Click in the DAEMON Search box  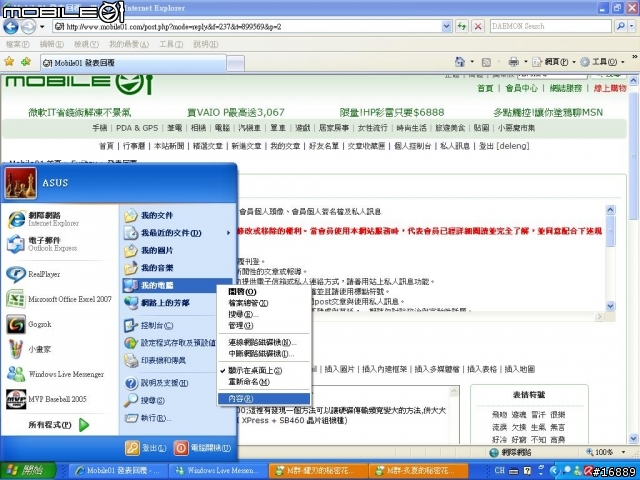(x=551, y=27)
